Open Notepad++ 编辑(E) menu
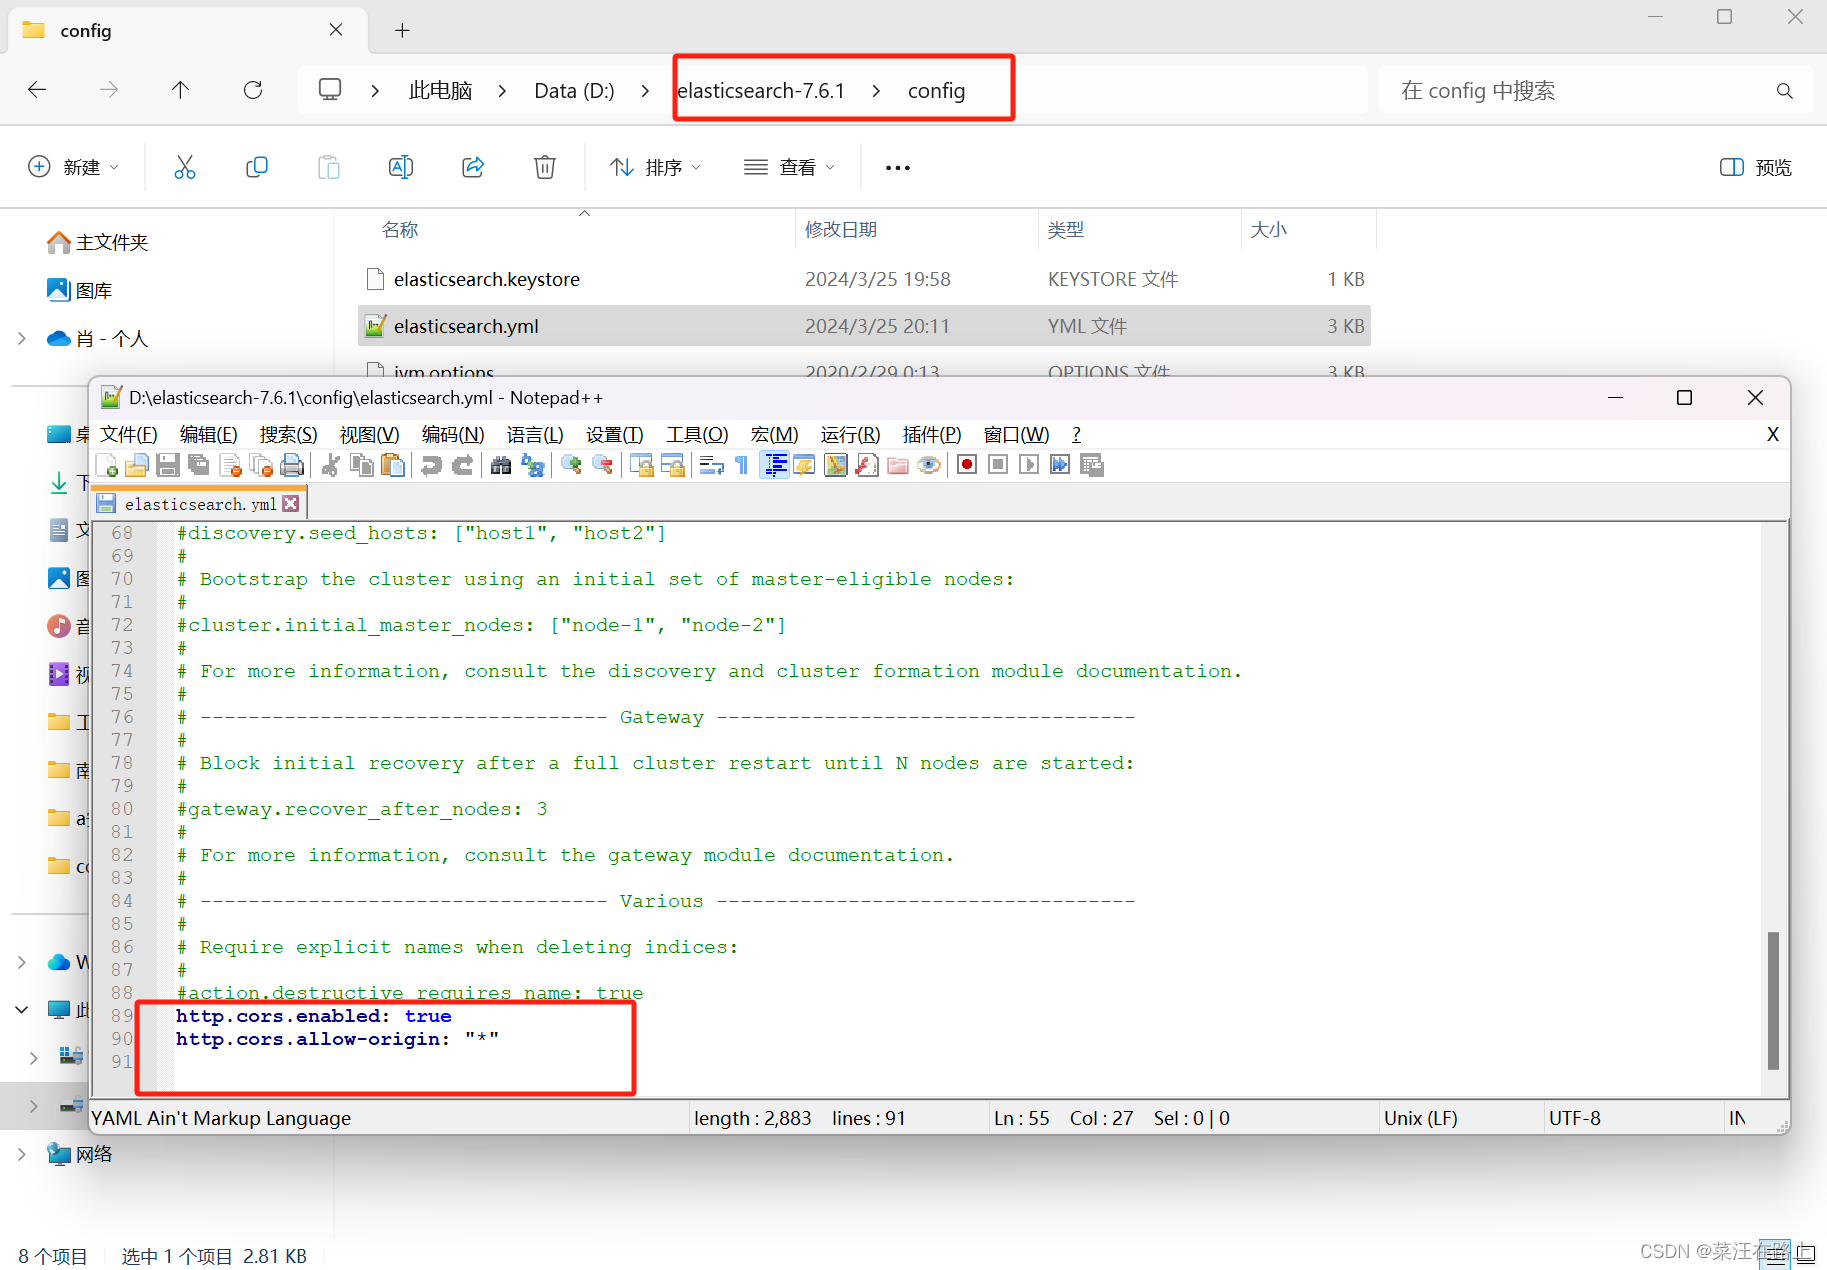This screenshot has height=1270, width=1827. 208,434
